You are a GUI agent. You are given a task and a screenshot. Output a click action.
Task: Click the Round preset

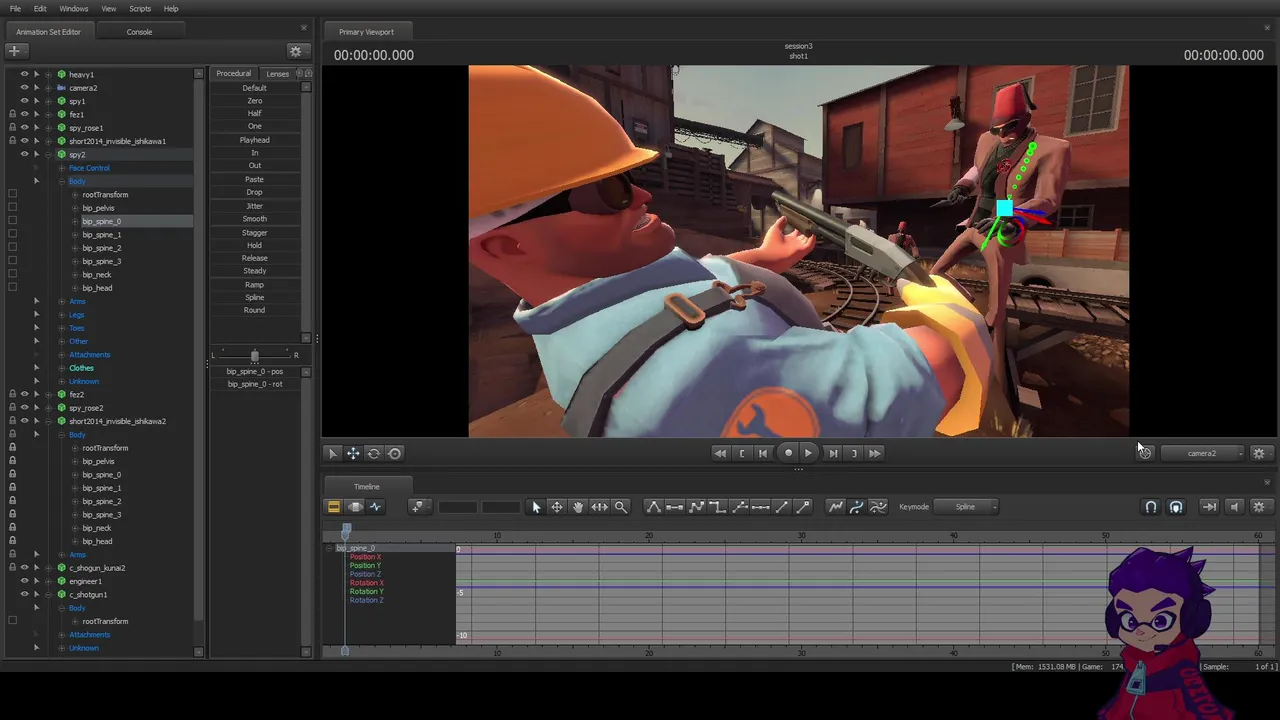[255, 310]
